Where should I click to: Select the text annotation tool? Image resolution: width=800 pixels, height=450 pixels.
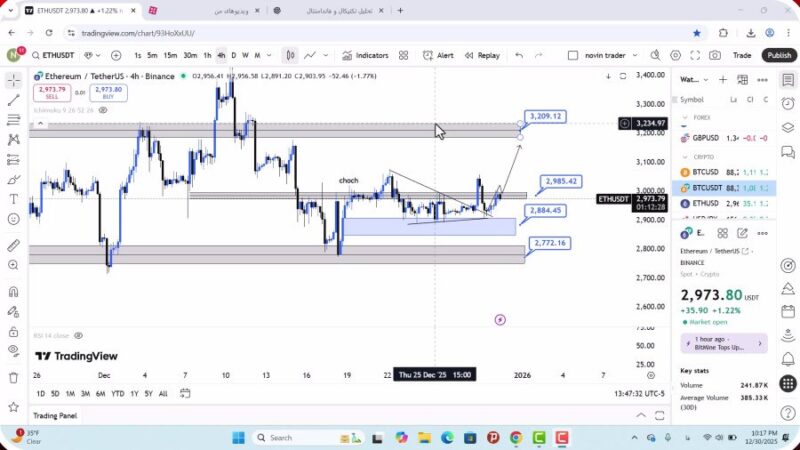coord(14,198)
